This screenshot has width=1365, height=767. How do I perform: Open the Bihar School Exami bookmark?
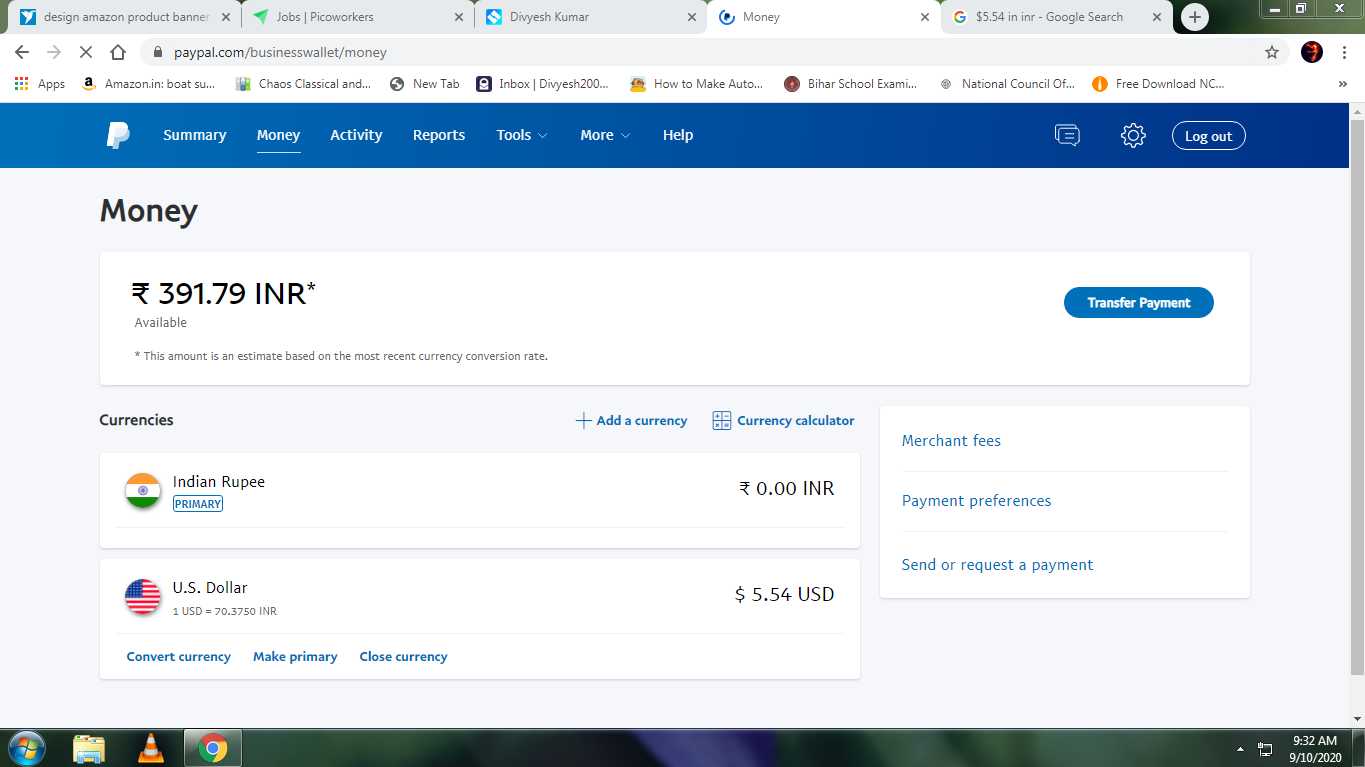click(x=851, y=84)
